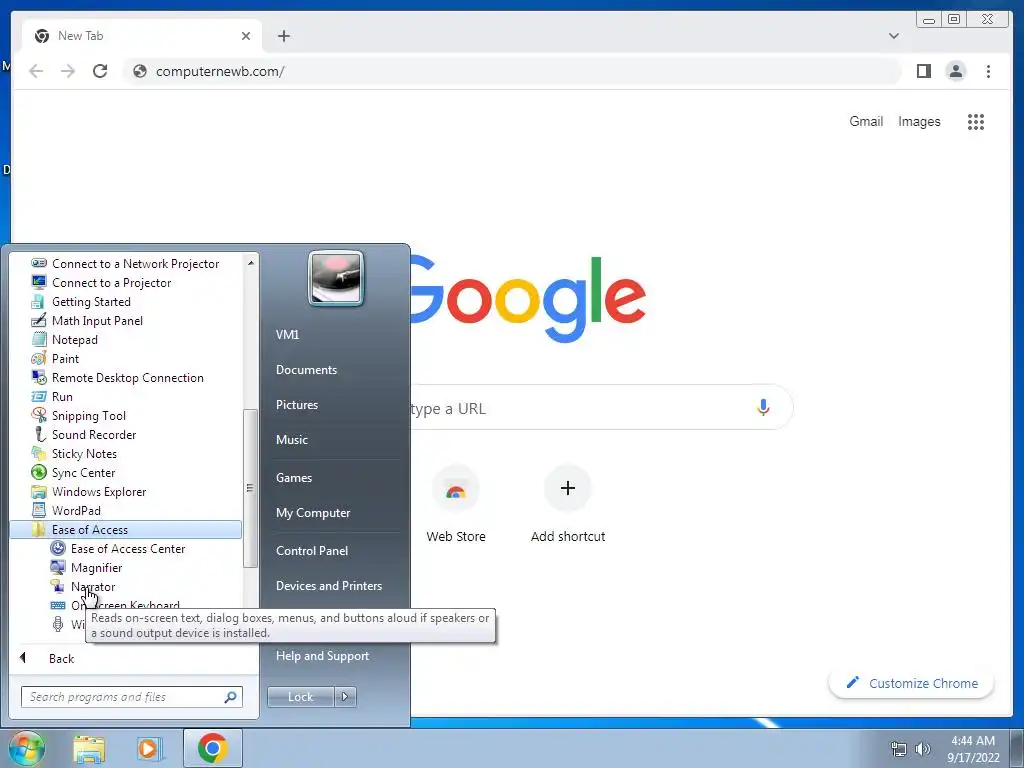
Task: Toggle Chrome side panel
Action: (x=923, y=71)
